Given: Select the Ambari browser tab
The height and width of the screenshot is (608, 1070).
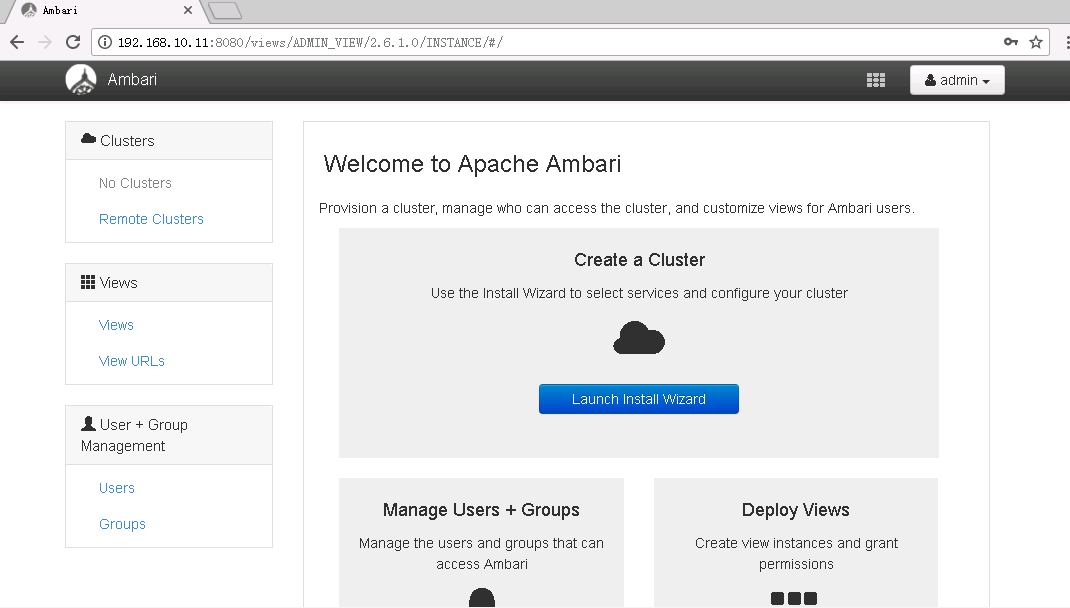Looking at the screenshot, I should click(106, 10).
